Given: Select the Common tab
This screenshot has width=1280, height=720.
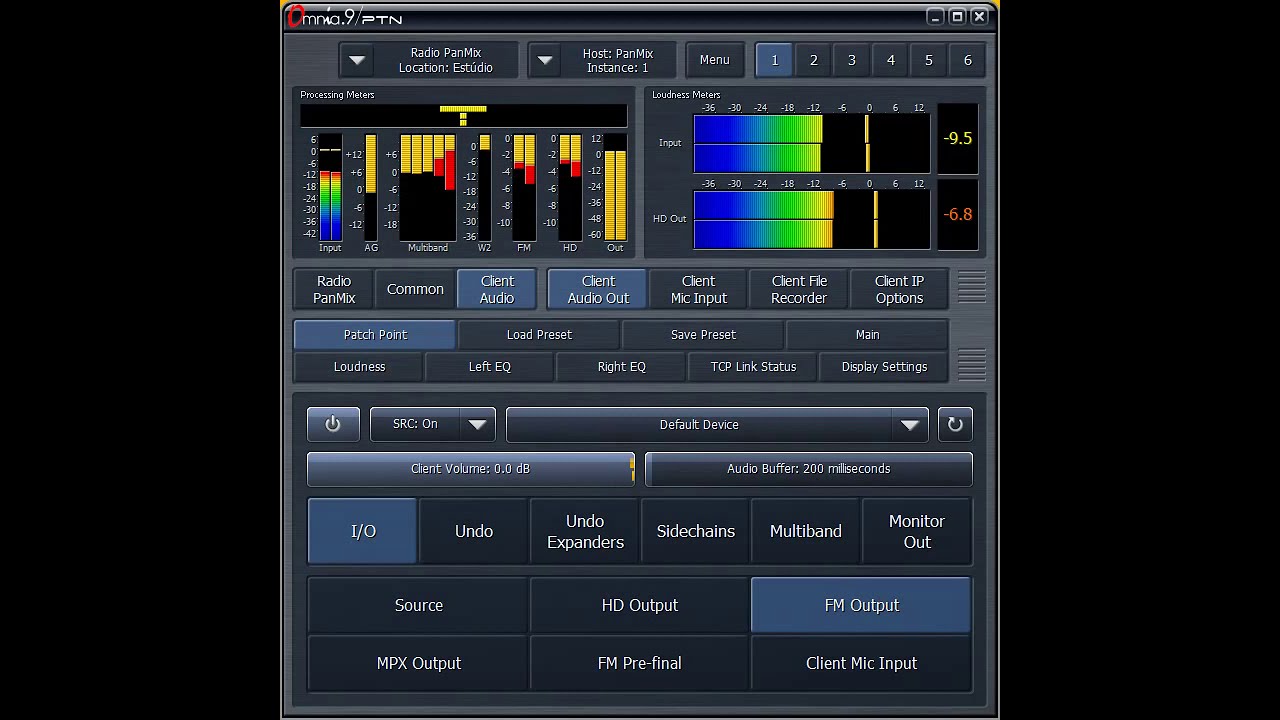Looking at the screenshot, I should coord(415,289).
